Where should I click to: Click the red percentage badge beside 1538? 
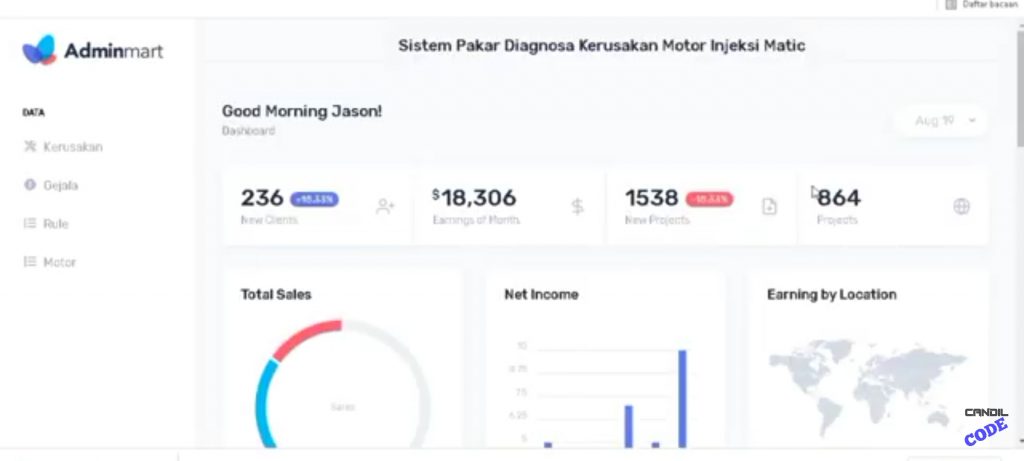(x=709, y=199)
